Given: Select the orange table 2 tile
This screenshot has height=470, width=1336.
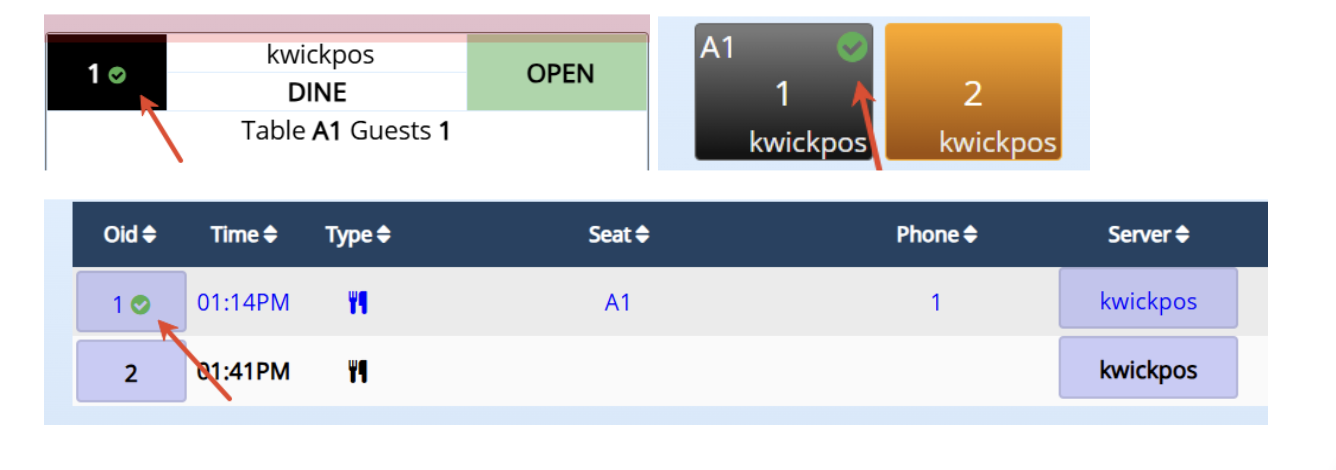Looking at the screenshot, I should point(973,92).
